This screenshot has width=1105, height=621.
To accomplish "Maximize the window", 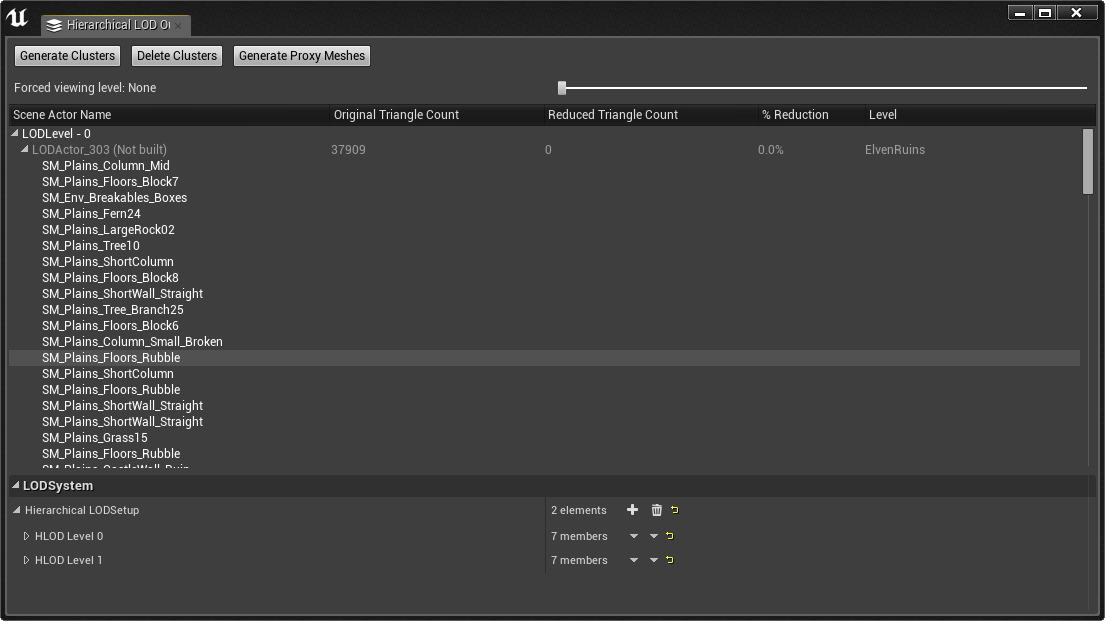I will [x=1044, y=13].
